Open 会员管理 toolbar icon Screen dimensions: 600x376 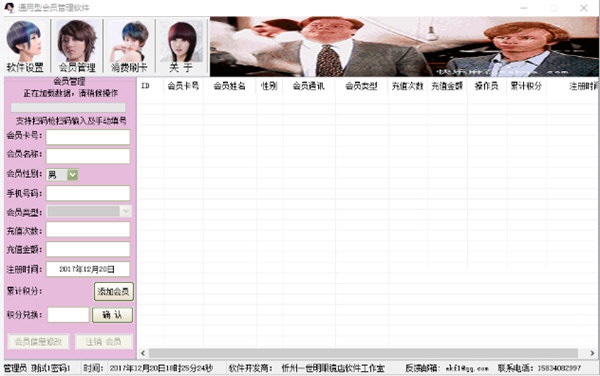[x=77, y=47]
